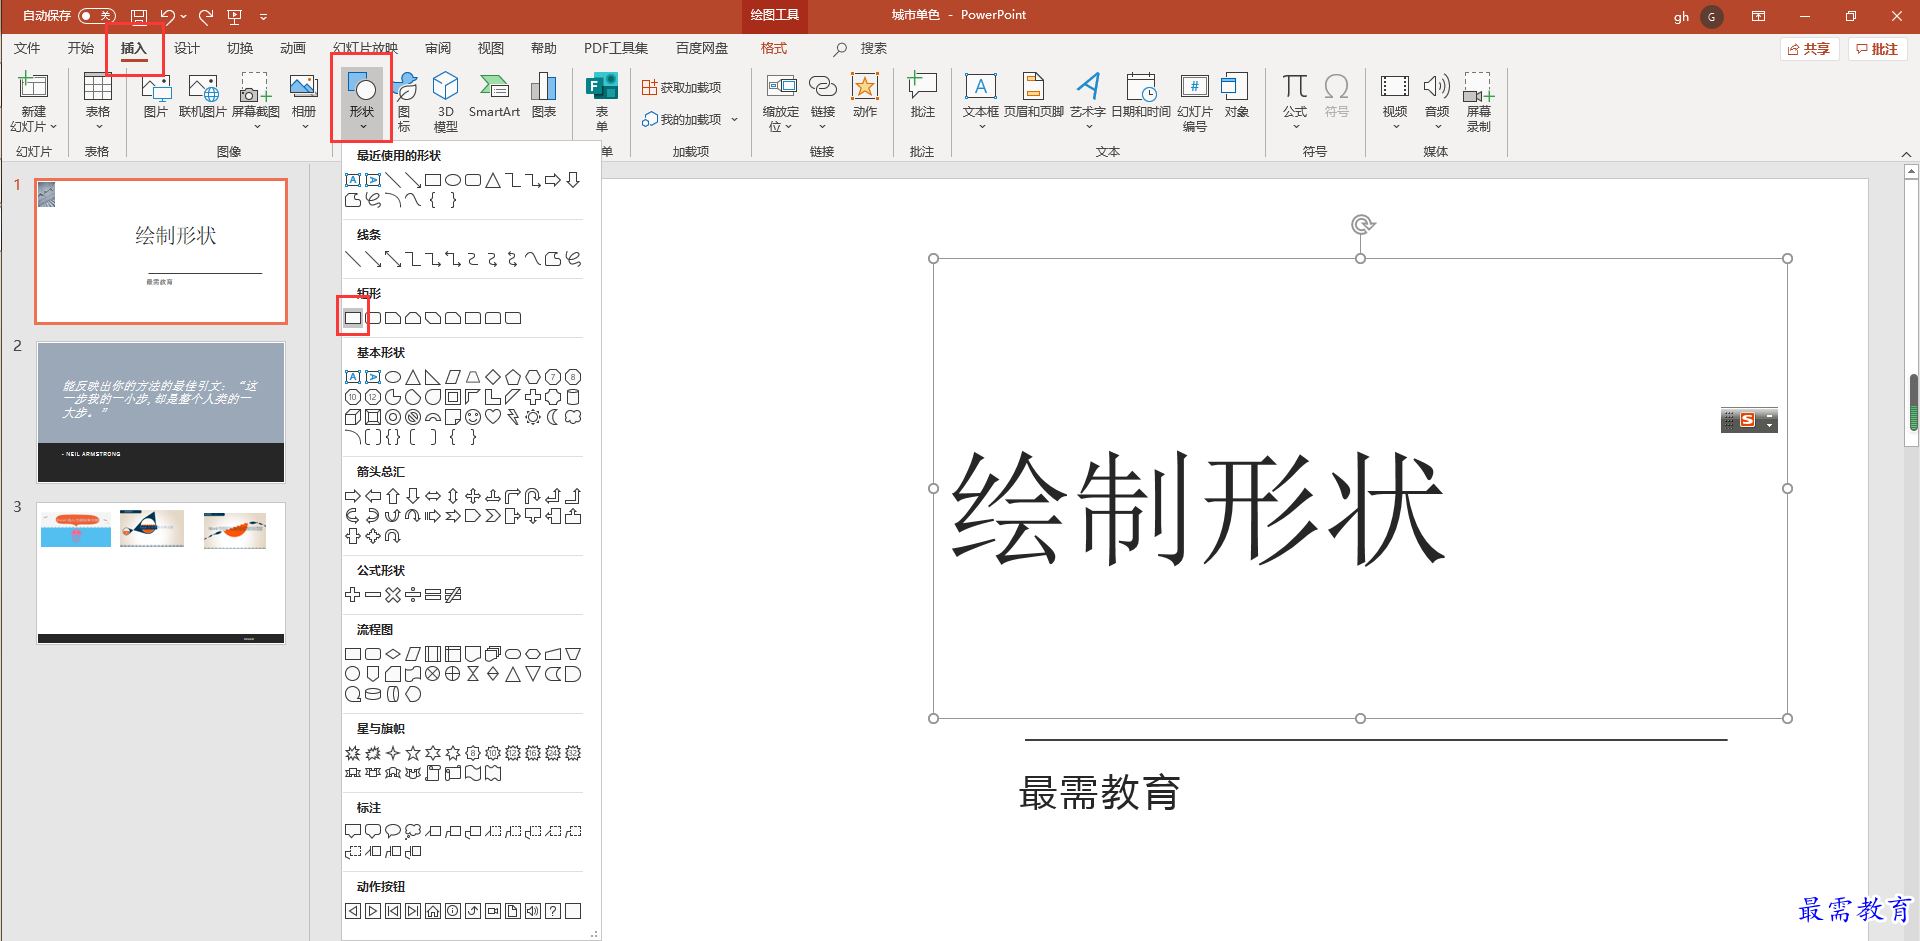Open the 动画 tab
Image resolution: width=1920 pixels, height=941 pixels.
coord(293,48)
